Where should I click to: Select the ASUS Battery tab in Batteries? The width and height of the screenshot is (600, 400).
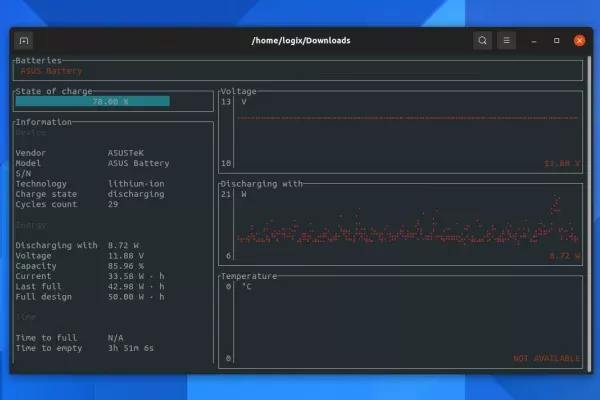[51, 71]
